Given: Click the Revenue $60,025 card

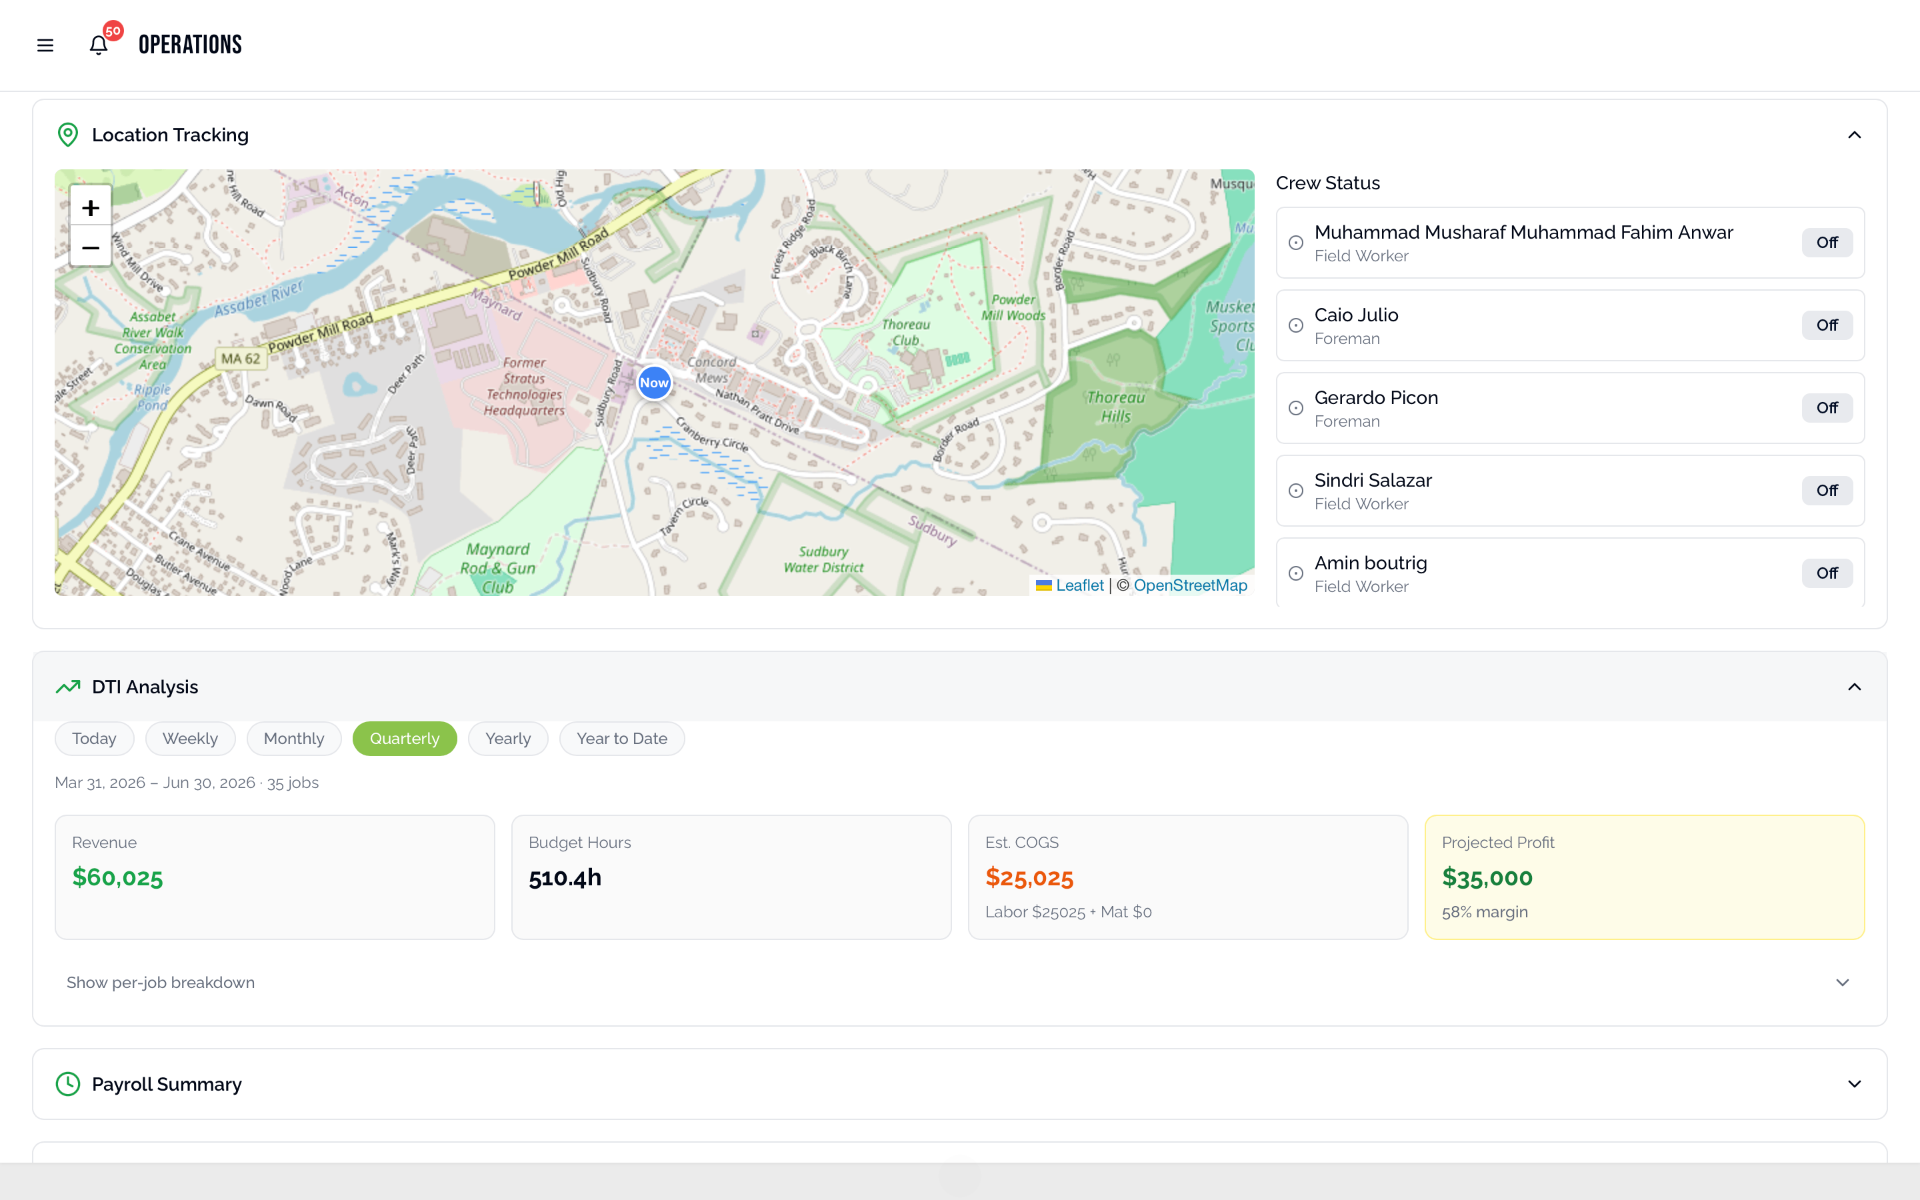Looking at the screenshot, I should click(275, 877).
